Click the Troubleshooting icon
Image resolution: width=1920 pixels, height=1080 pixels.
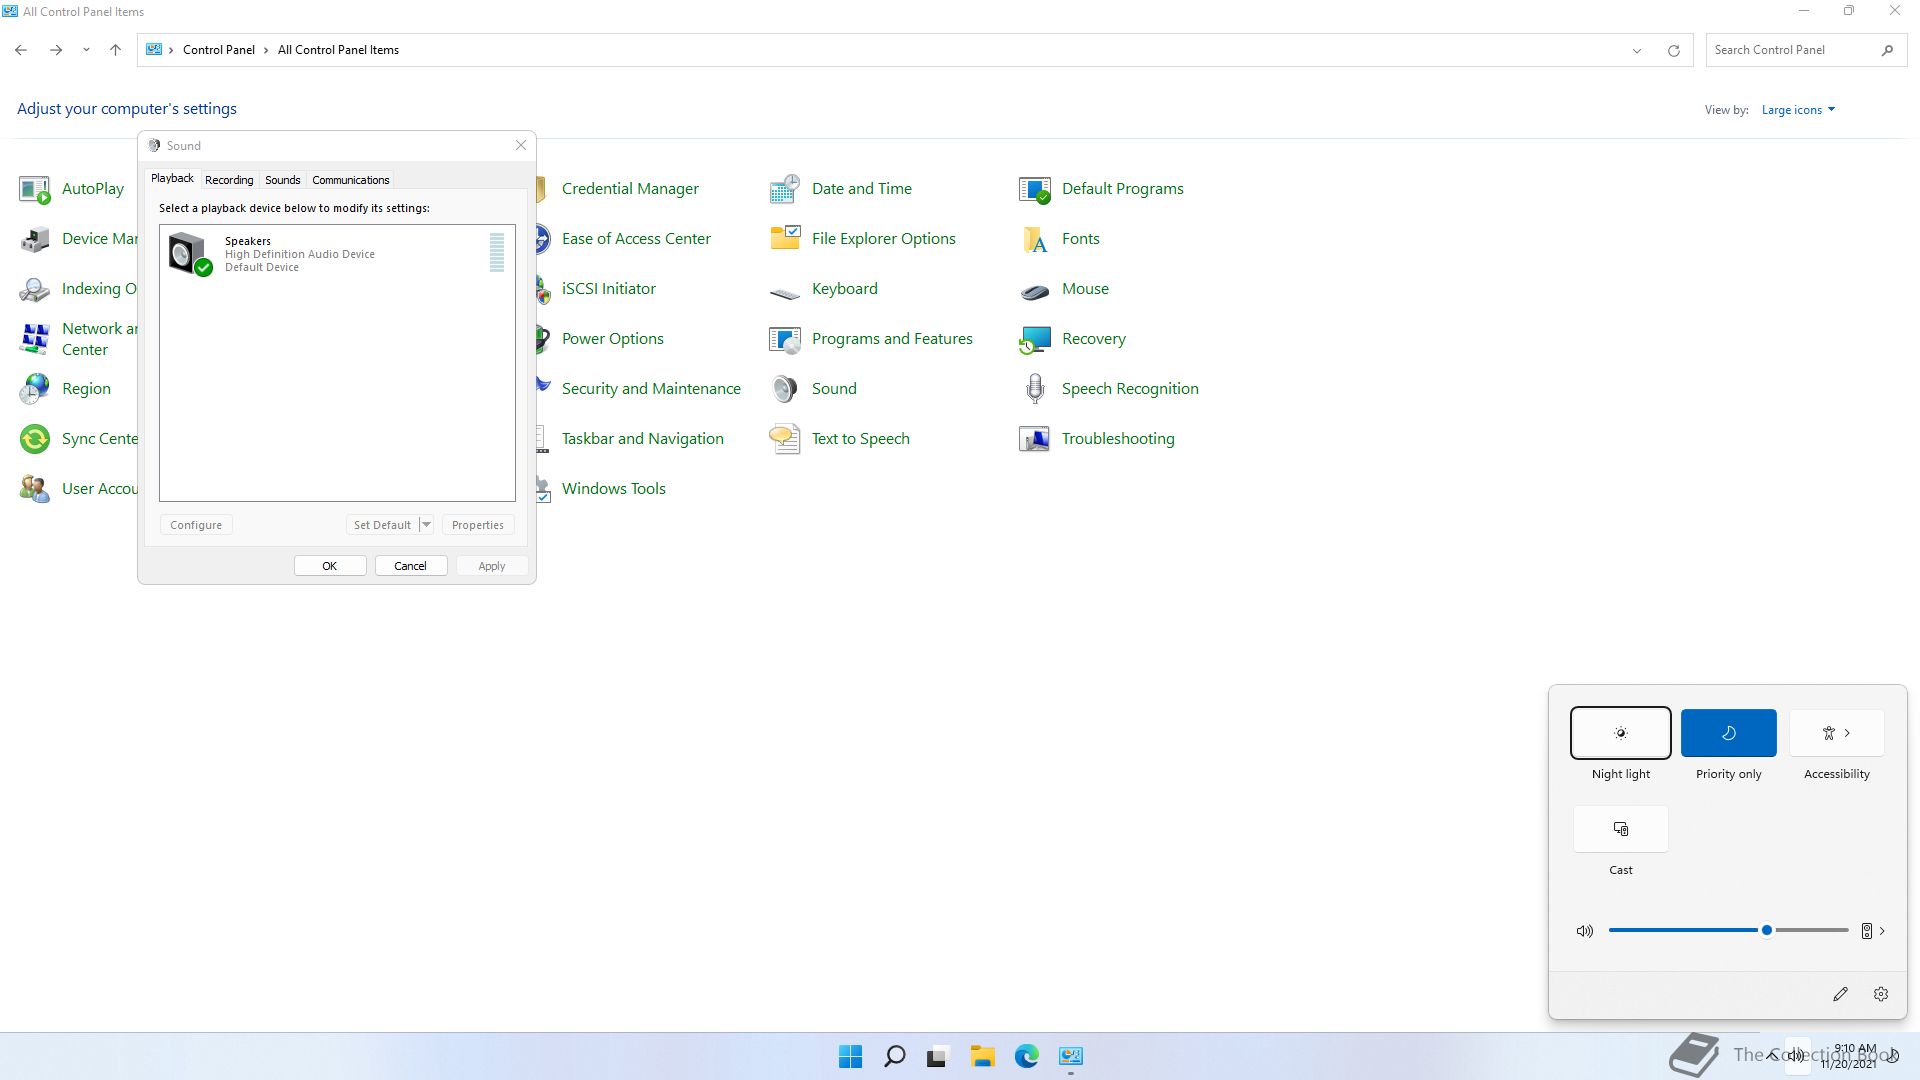pos(1035,439)
